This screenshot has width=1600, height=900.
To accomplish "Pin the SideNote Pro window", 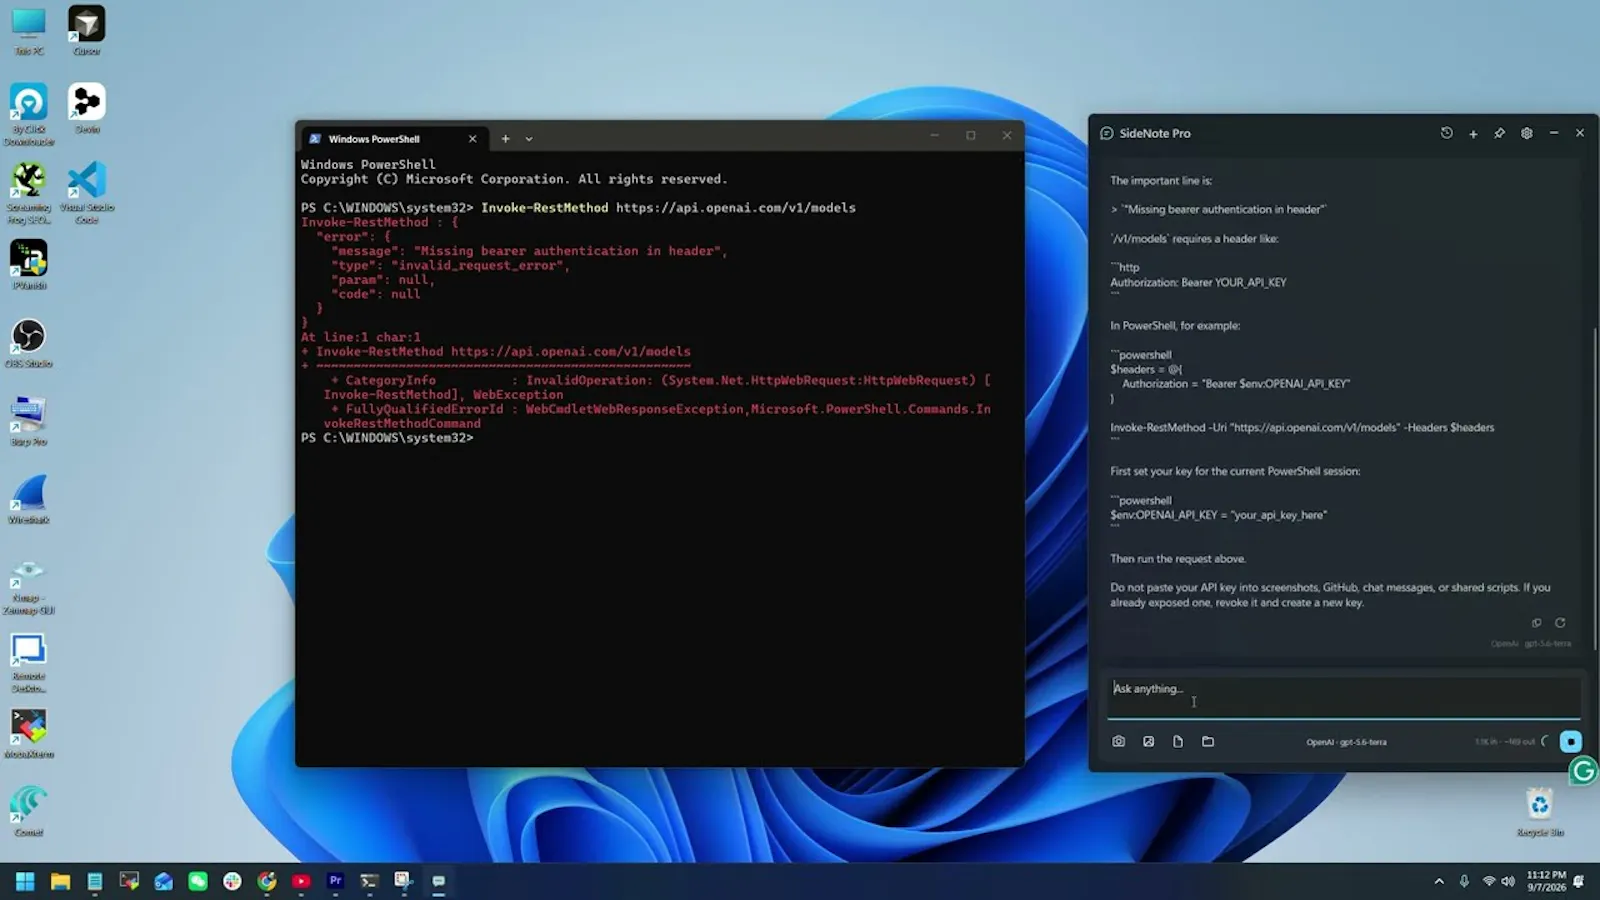I will click(1499, 133).
